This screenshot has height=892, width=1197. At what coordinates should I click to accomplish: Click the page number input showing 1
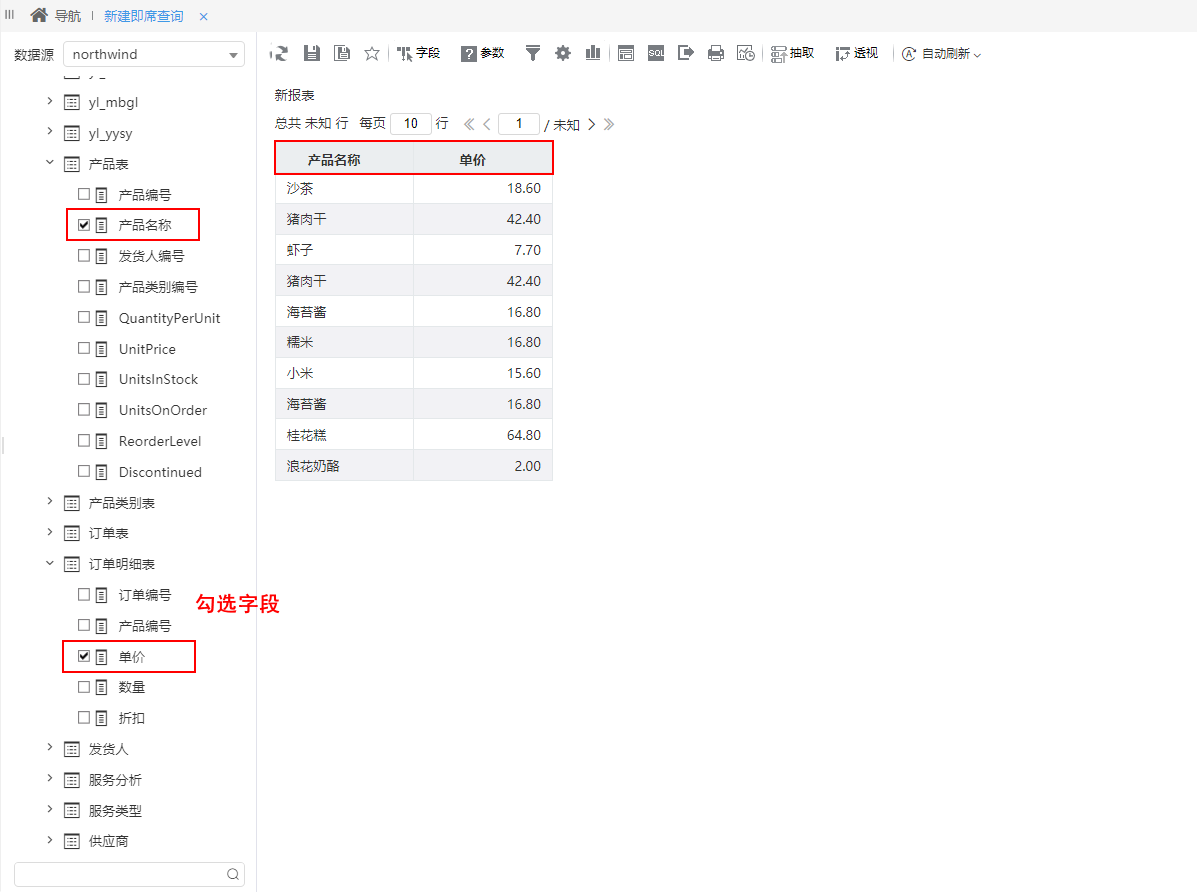point(519,124)
